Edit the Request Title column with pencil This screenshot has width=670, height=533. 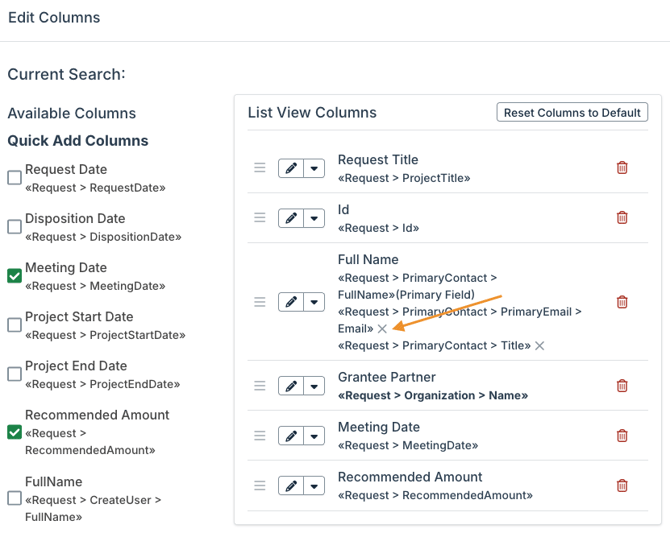click(291, 168)
